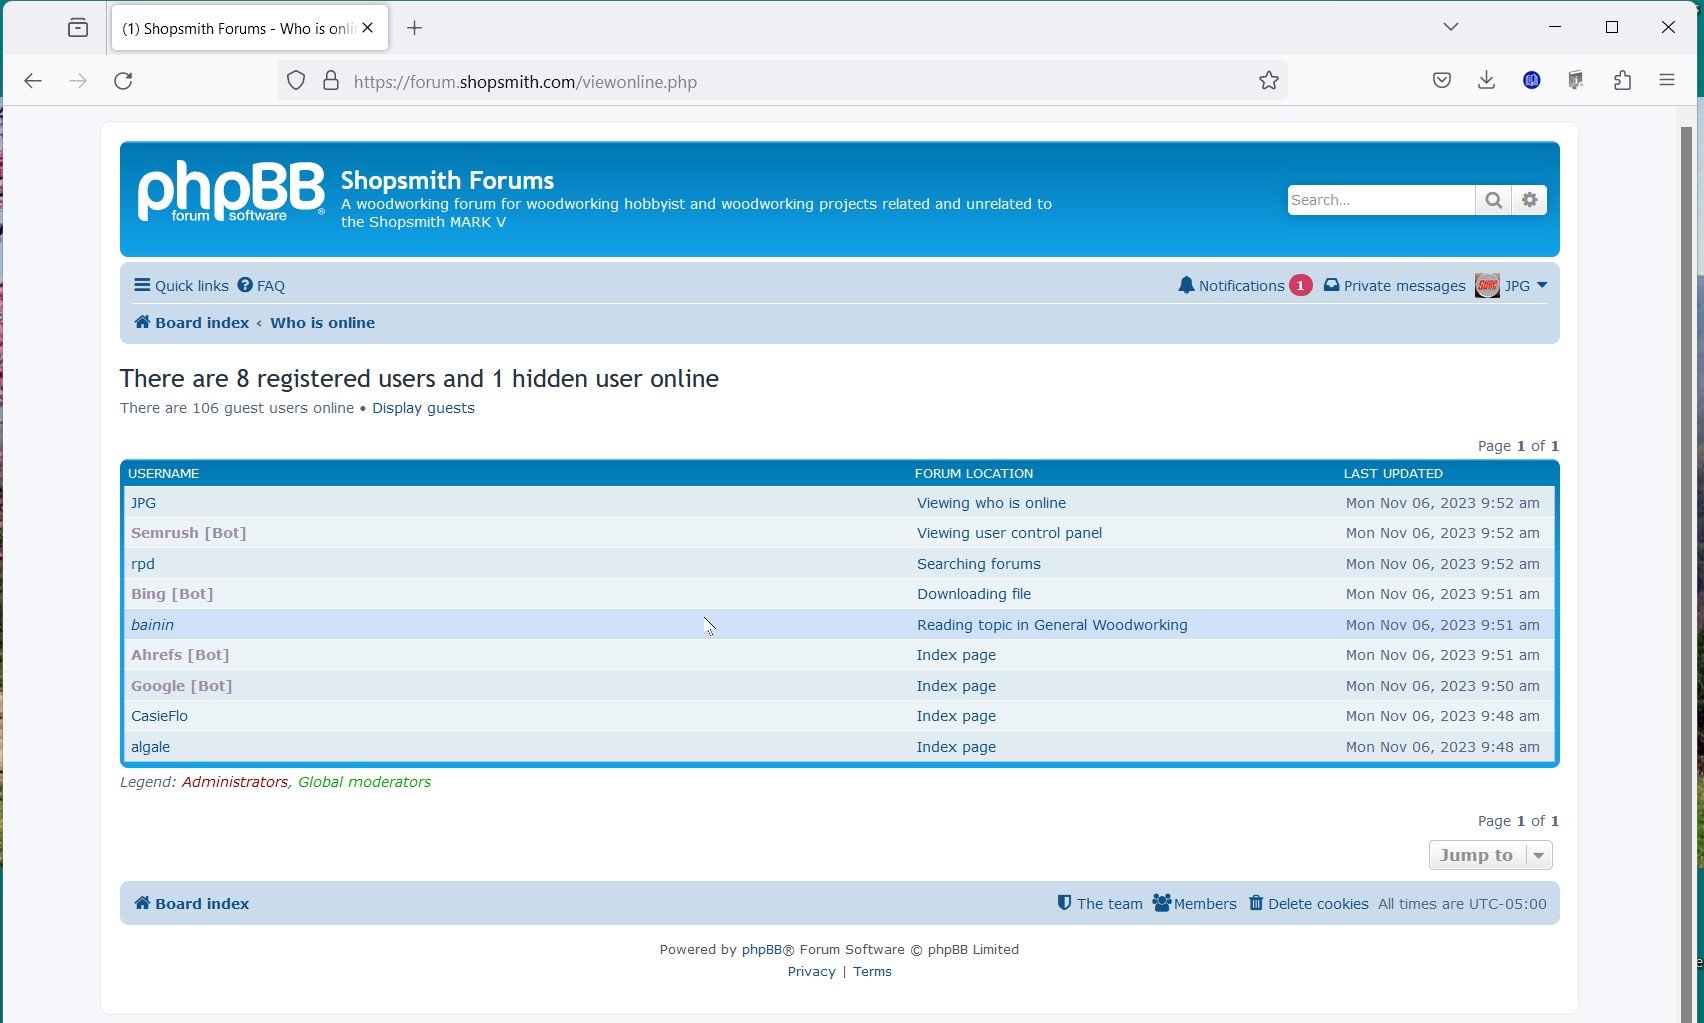
Task: Click the Members group icon
Action: pyautogui.click(x=1161, y=902)
